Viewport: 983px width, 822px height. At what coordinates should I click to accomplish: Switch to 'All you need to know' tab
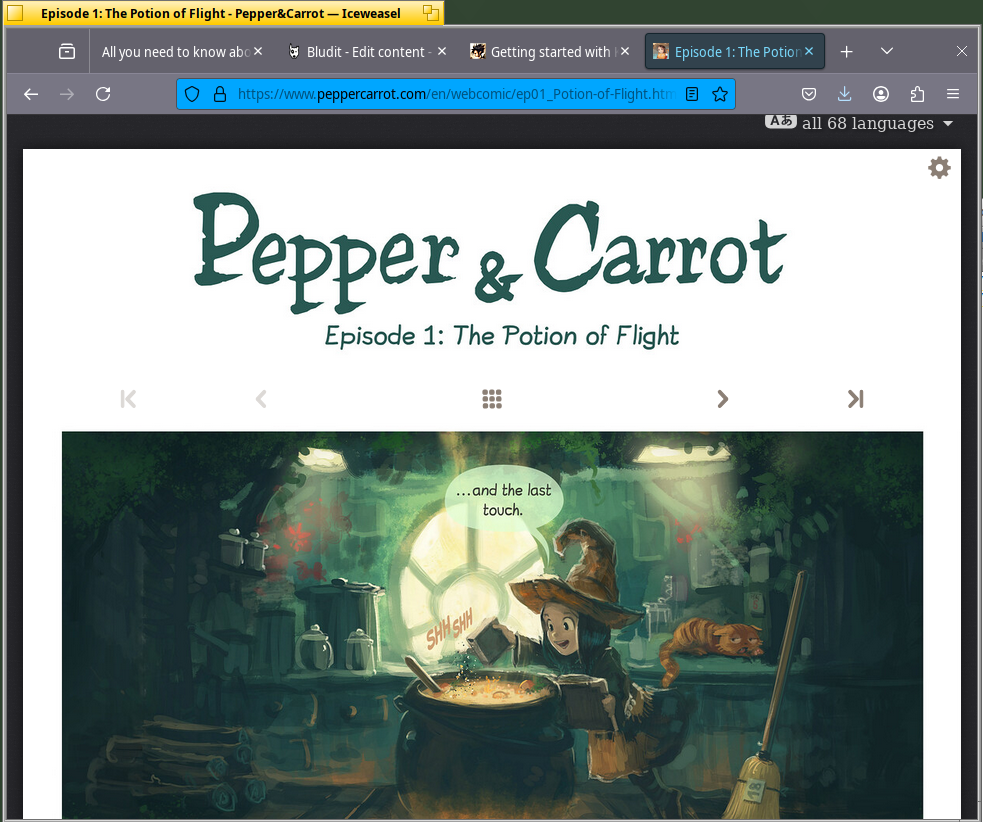click(x=176, y=52)
